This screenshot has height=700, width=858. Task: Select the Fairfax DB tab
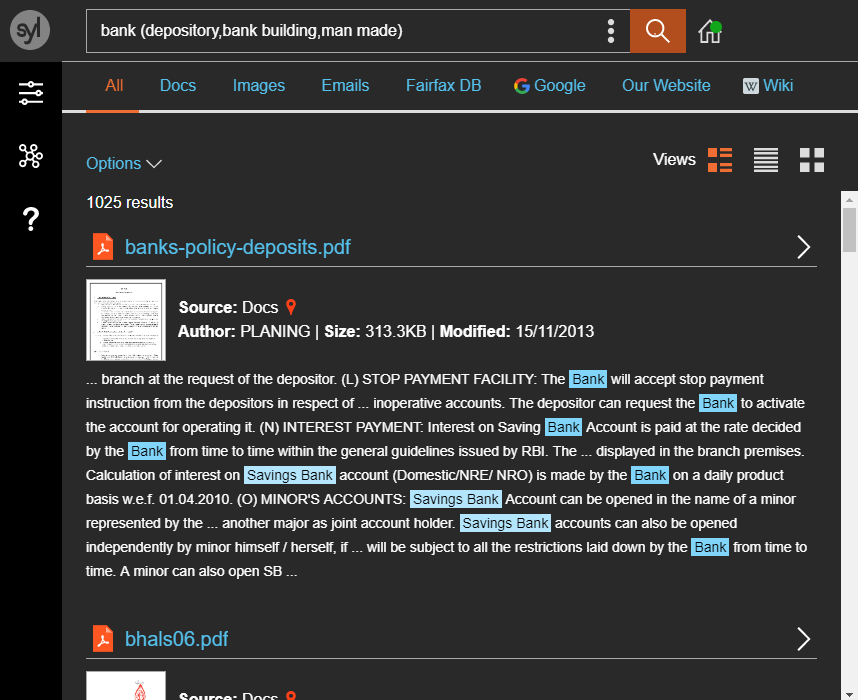(x=443, y=86)
